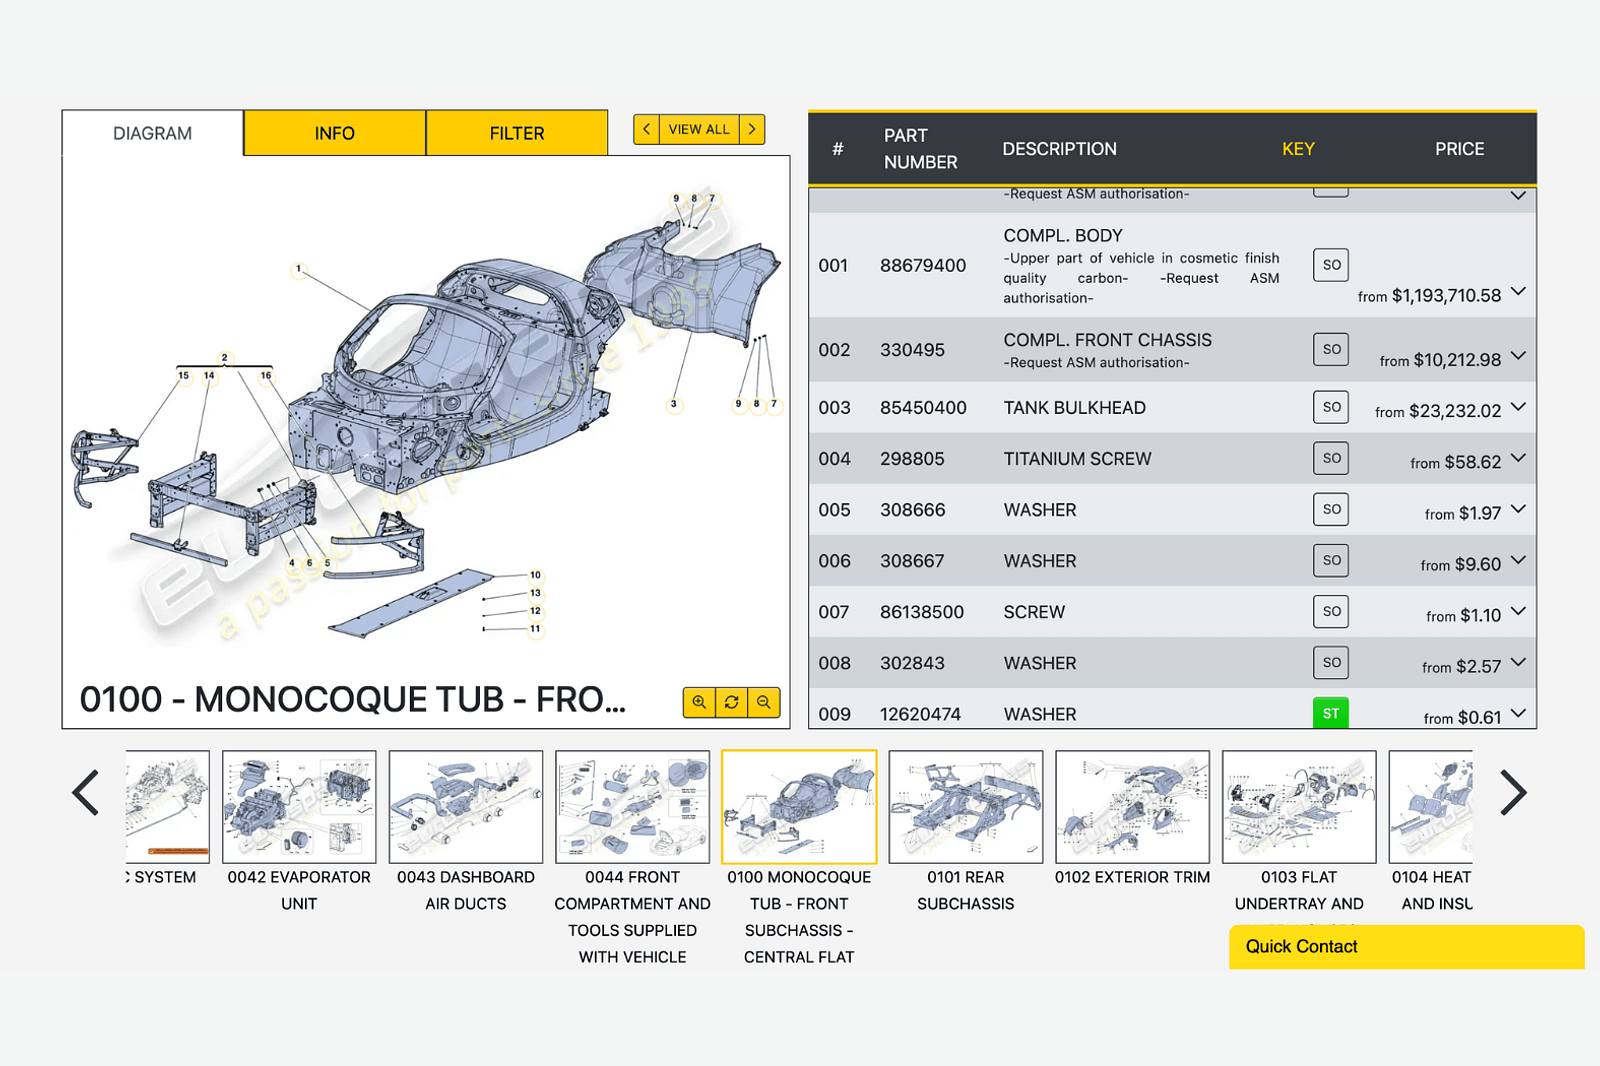Click the zoom out magnifier icon
The width and height of the screenshot is (1600, 1066).
click(x=764, y=702)
